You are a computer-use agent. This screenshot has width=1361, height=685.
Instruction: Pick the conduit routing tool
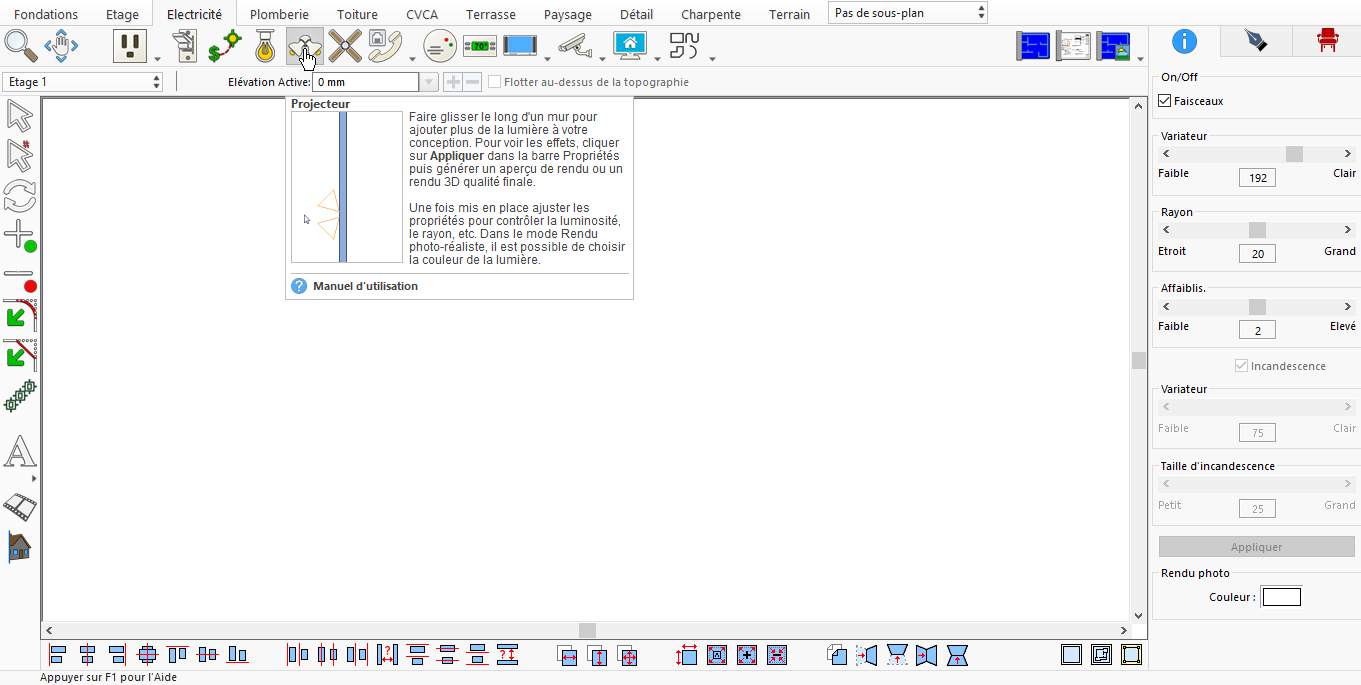[685, 45]
